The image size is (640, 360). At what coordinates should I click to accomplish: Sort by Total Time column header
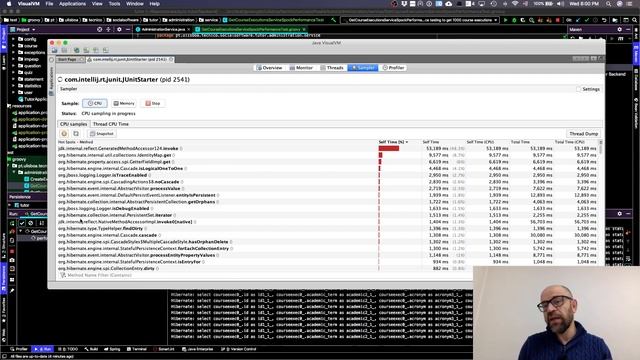(520, 142)
